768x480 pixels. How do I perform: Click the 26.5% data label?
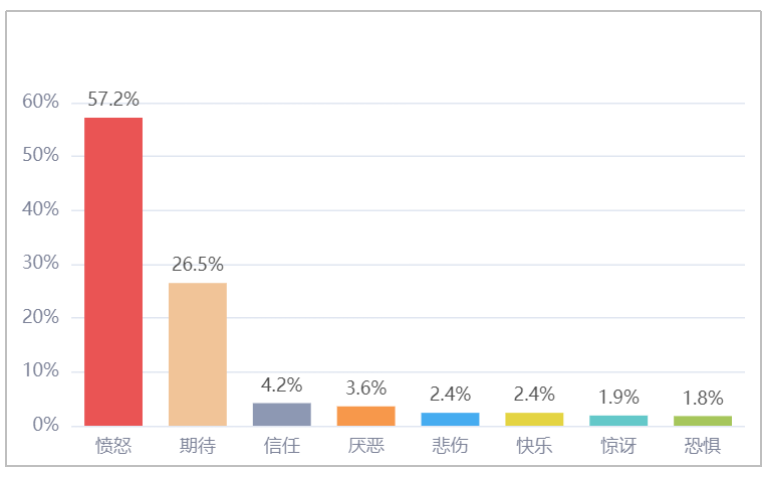(197, 264)
